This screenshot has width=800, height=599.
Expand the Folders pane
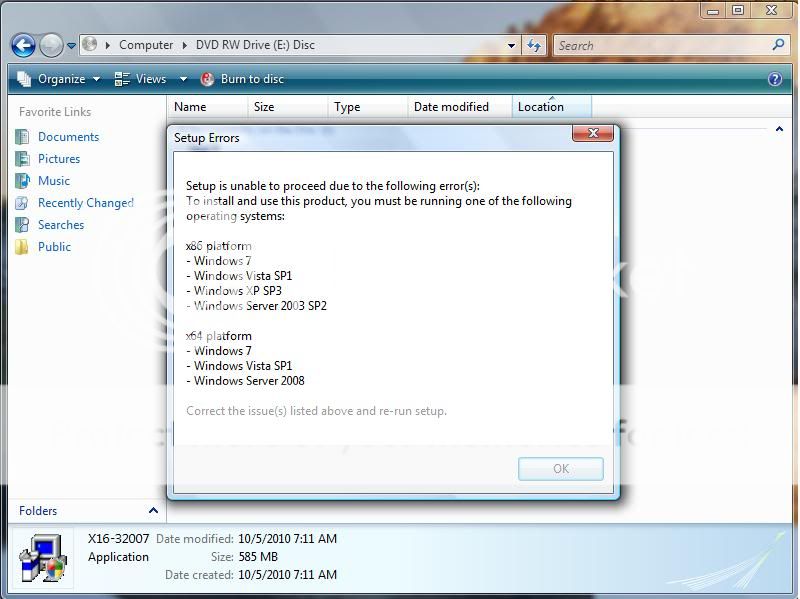tap(153, 510)
